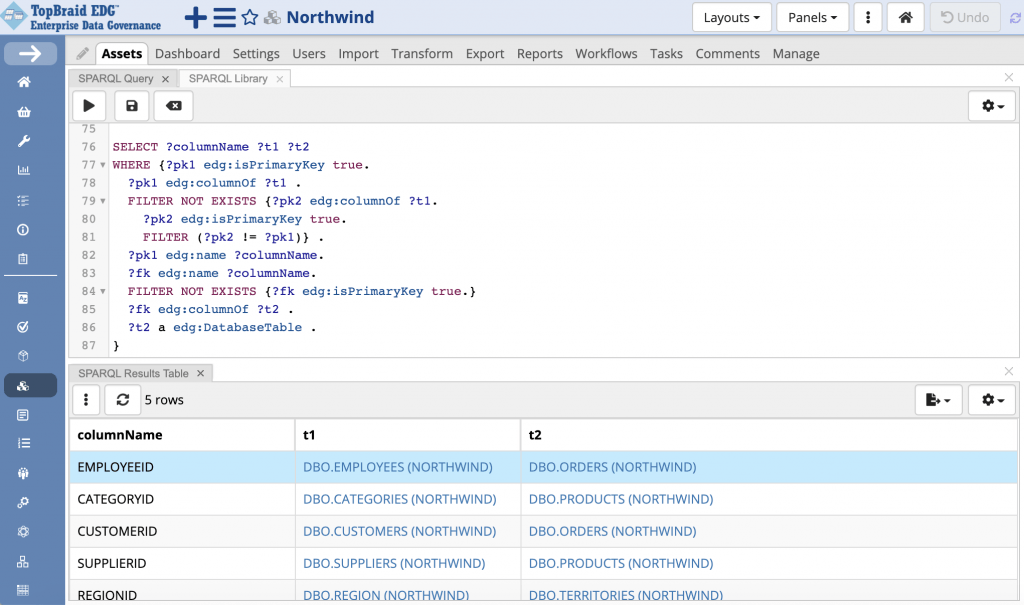
Task: Open results table gear settings dropdown
Action: point(992,400)
